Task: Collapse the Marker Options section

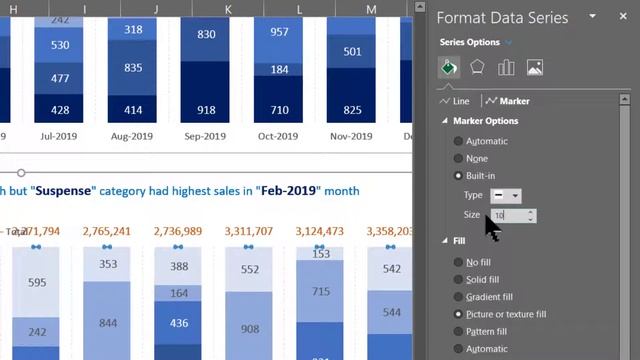Action: [x=445, y=121]
